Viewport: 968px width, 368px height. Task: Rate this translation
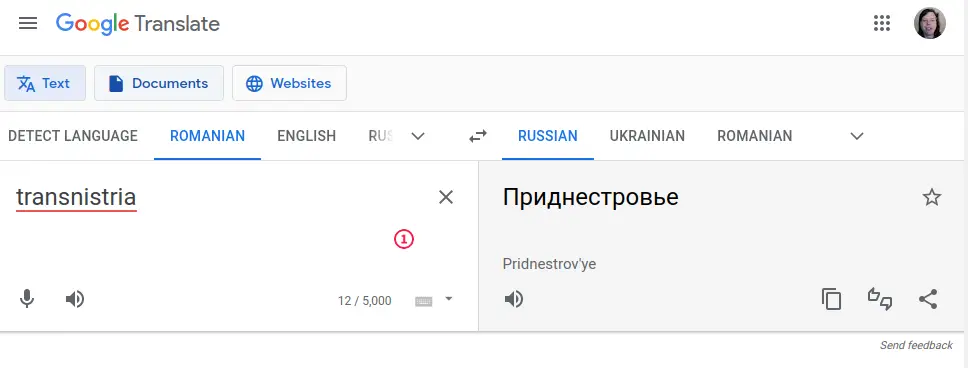coord(880,299)
